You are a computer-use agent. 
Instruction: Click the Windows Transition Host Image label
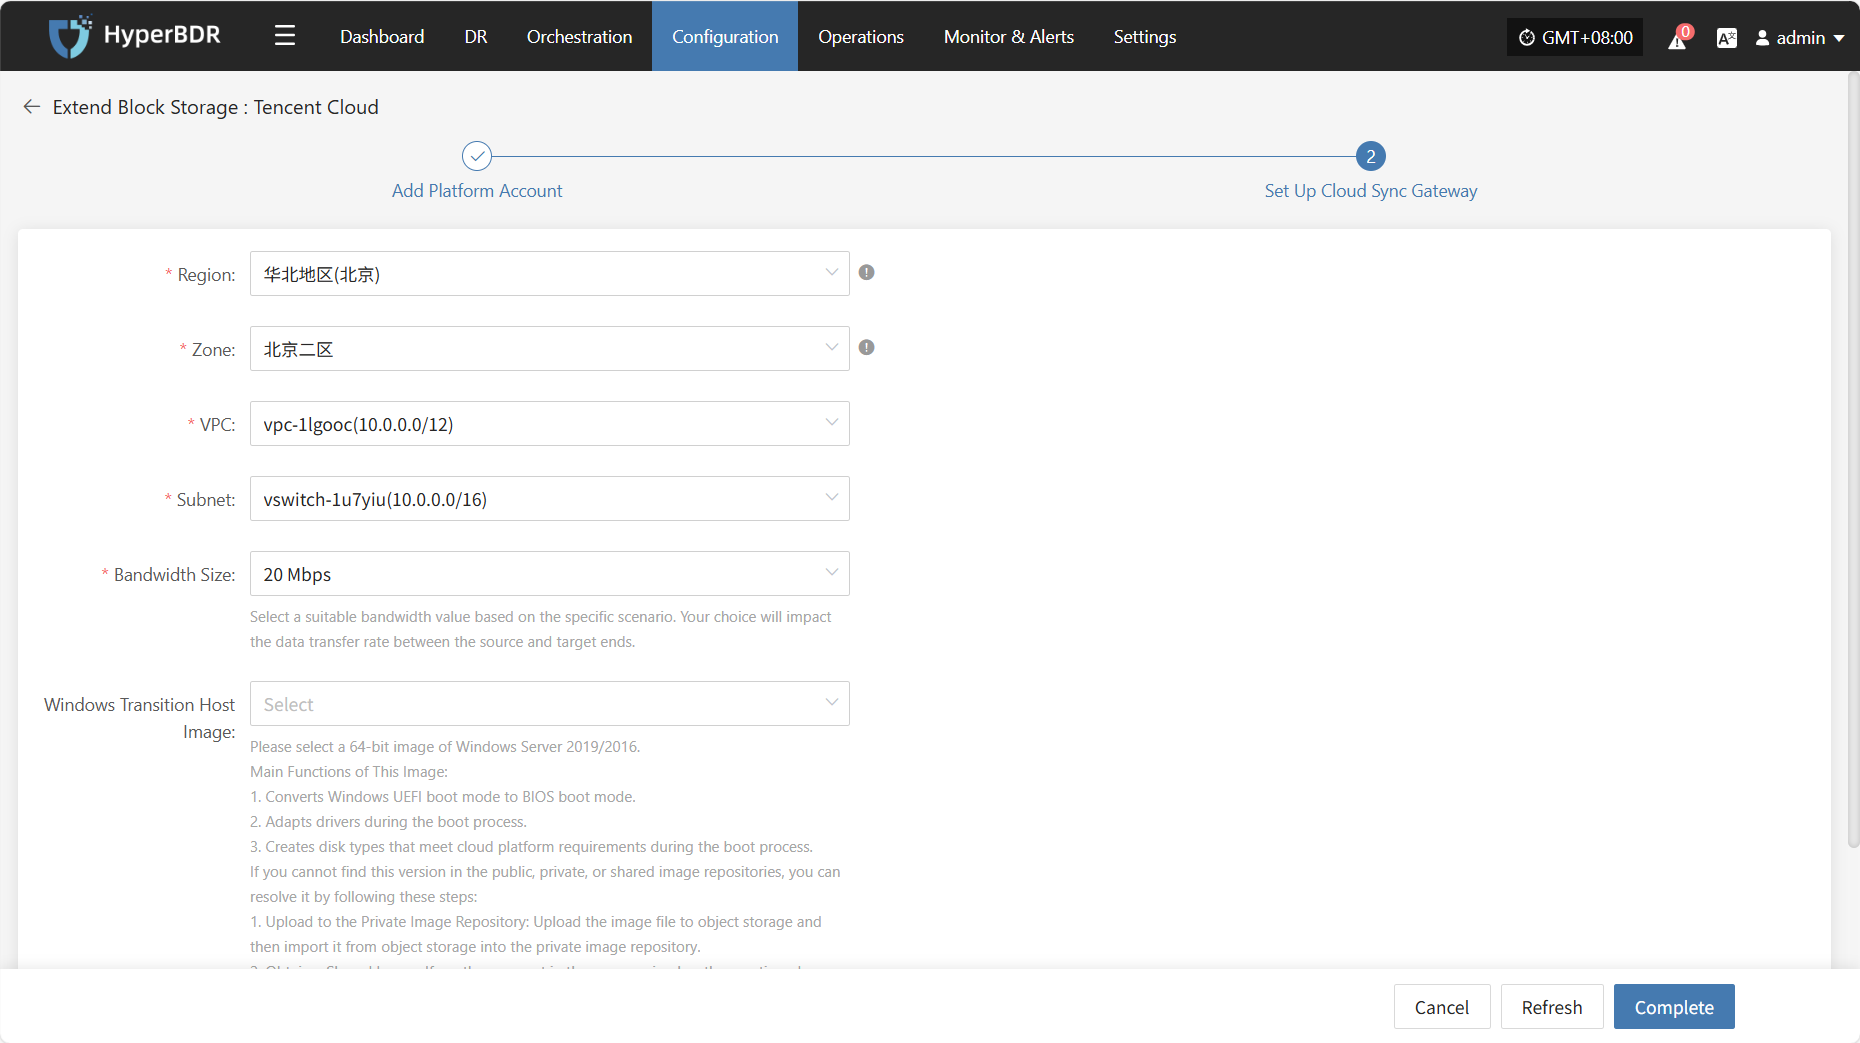tap(139, 718)
